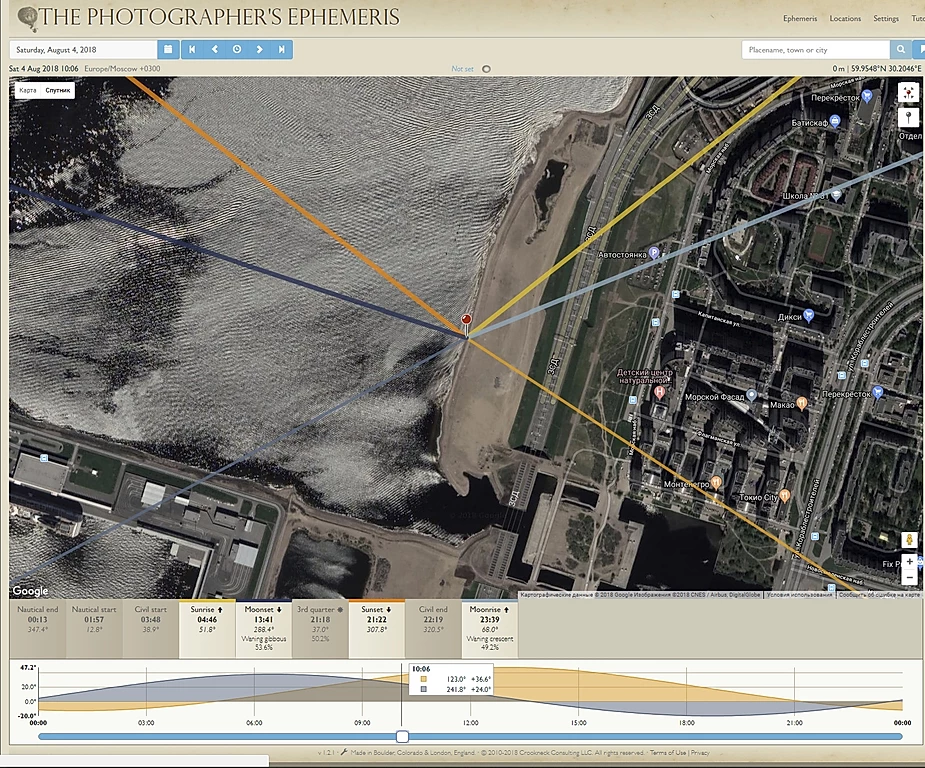
Task: Click the Перекресток store label near top
Action: [x=835, y=97]
